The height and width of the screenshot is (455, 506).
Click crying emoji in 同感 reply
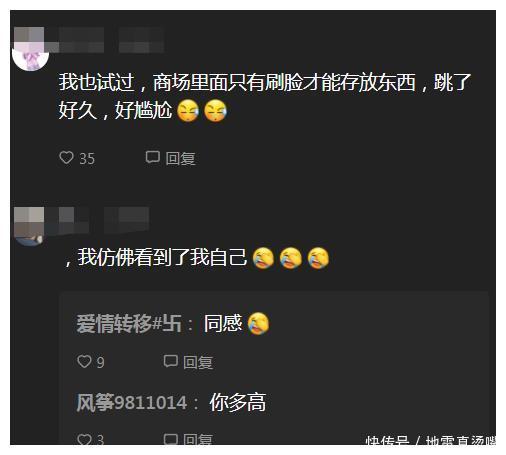[x=258, y=323]
